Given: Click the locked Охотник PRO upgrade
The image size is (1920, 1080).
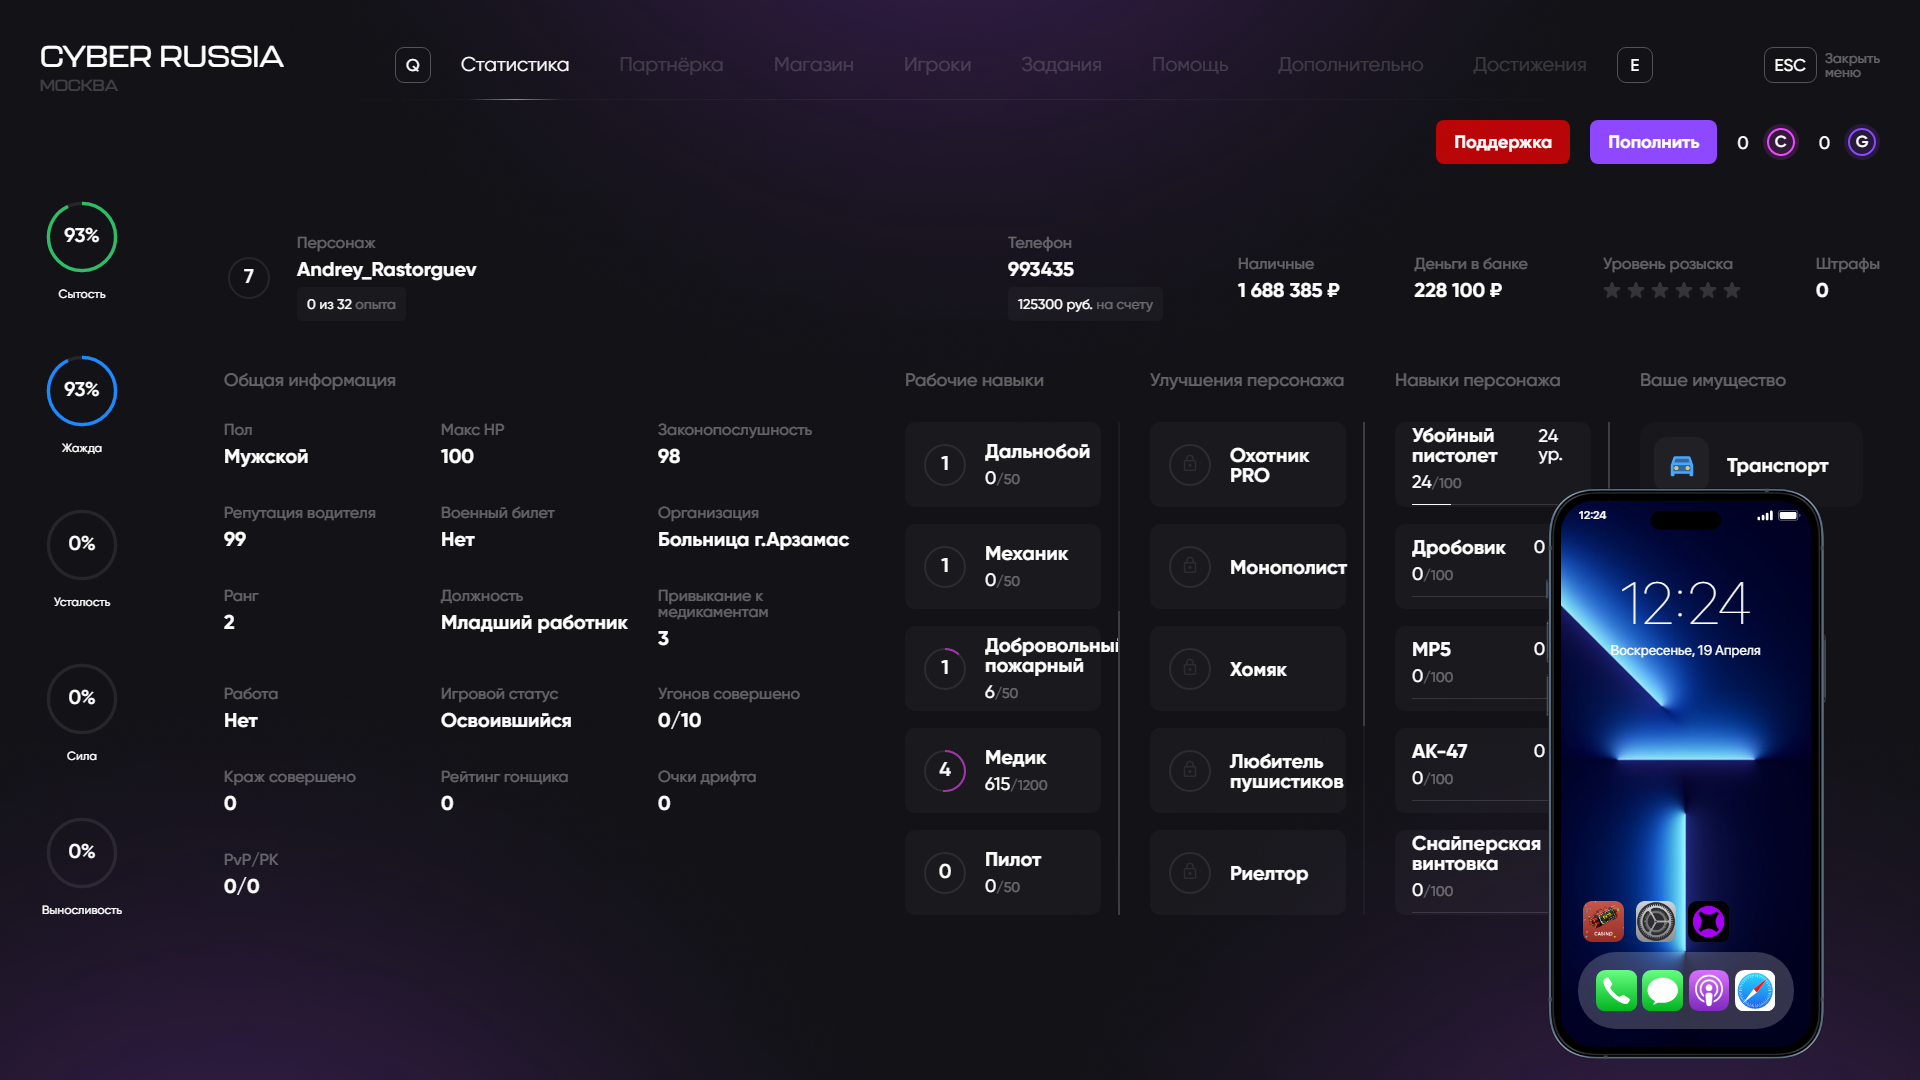Looking at the screenshot, I should pyautogui.click(x=1247, y=465).
